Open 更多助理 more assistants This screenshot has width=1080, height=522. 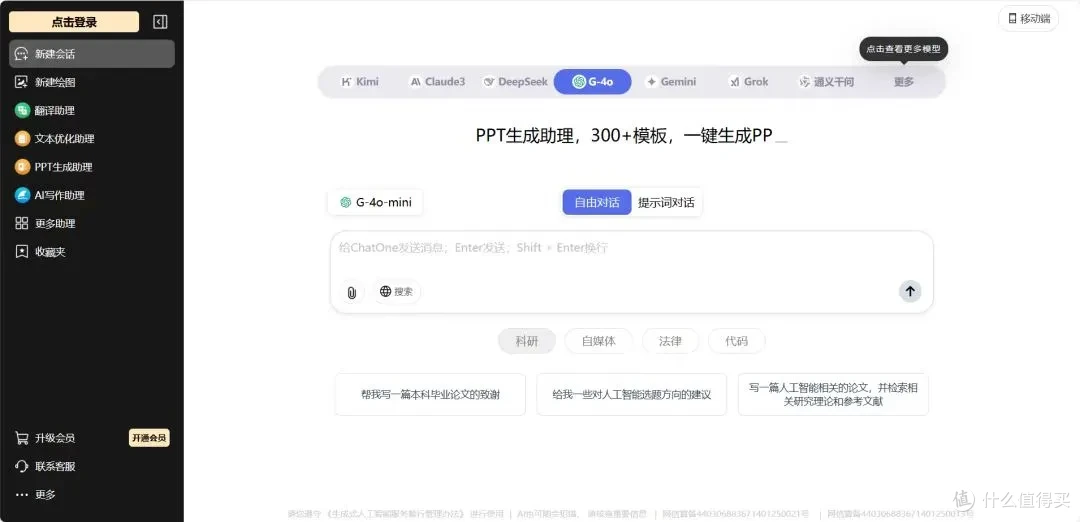point(92,223)
